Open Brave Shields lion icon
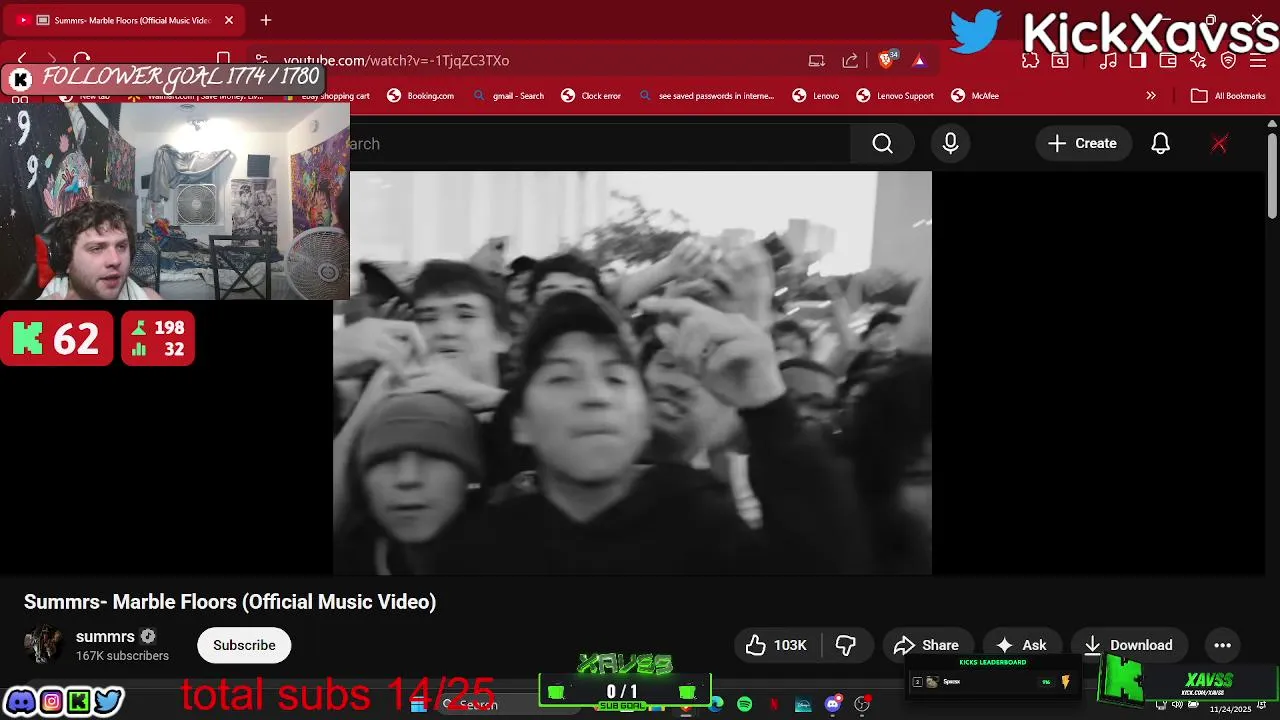The image size is (1280, 720). [886, 60]
